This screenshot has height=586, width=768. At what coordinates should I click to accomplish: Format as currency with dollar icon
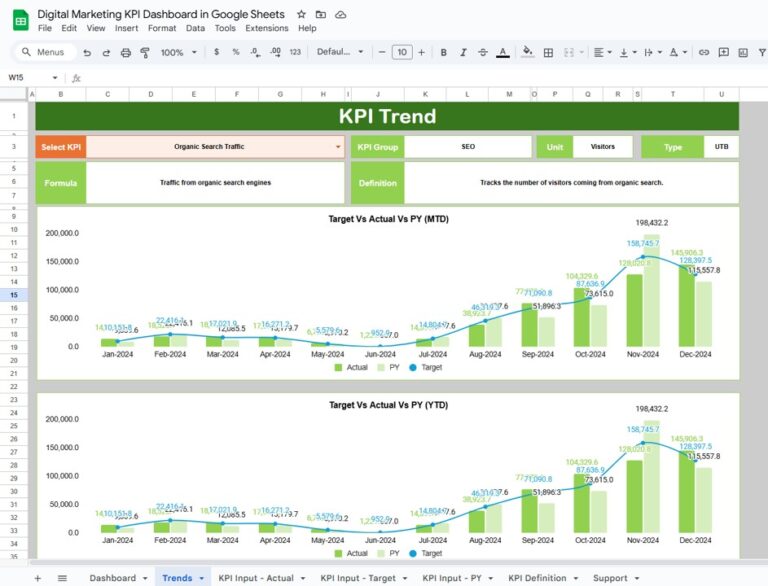[216, 52]
